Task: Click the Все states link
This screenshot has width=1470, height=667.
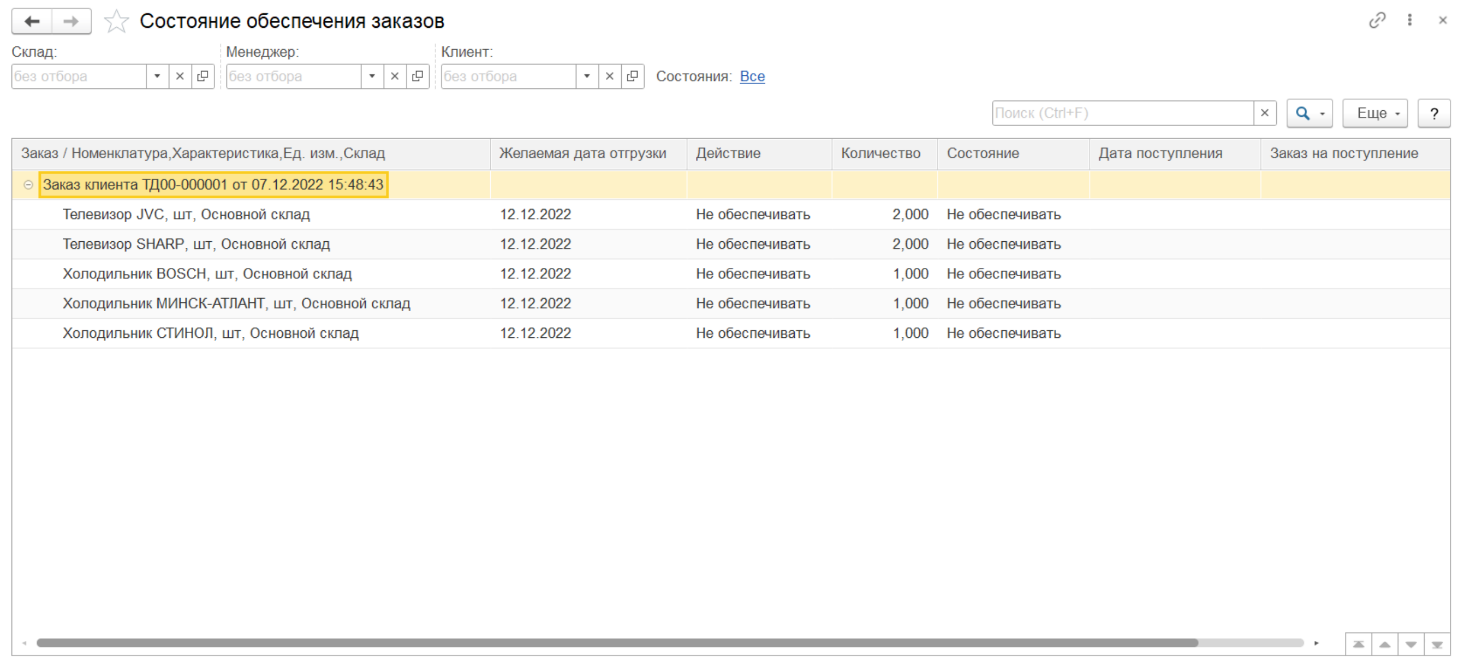Action: [752, 76]
